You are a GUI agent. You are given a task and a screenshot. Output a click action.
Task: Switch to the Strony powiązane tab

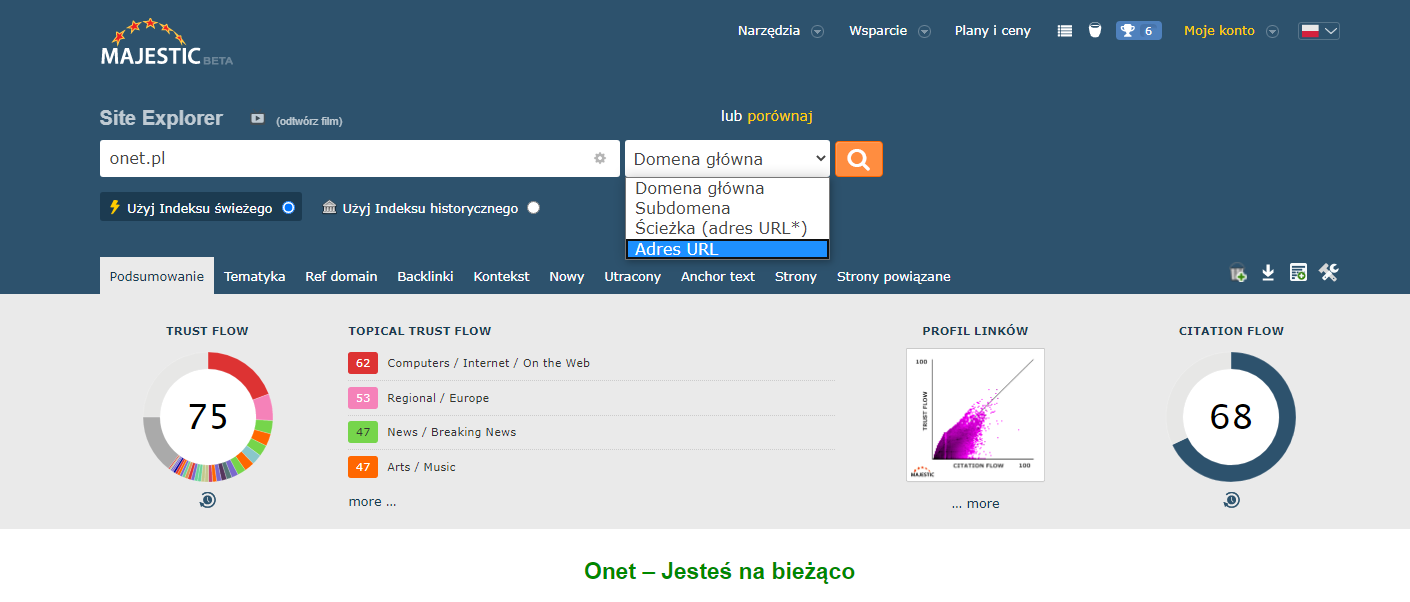893,276
